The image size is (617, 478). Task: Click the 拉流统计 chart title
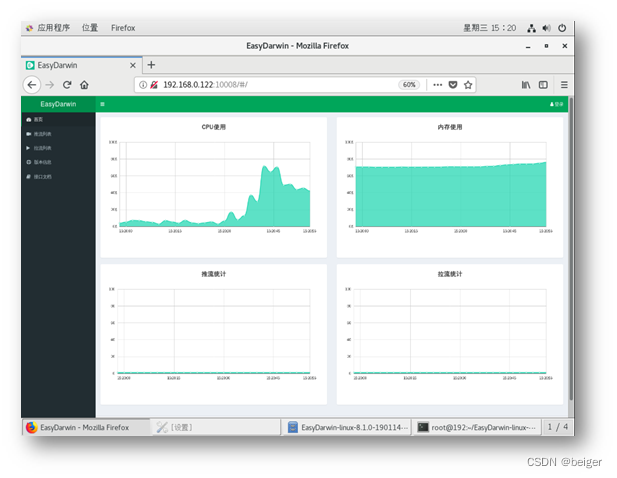(450, 274)
